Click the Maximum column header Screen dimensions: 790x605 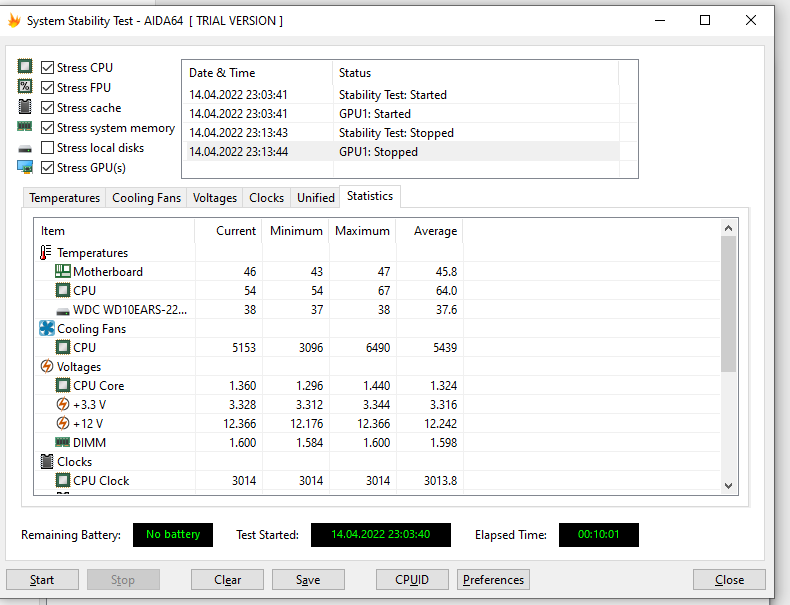[x=362, y=231]
